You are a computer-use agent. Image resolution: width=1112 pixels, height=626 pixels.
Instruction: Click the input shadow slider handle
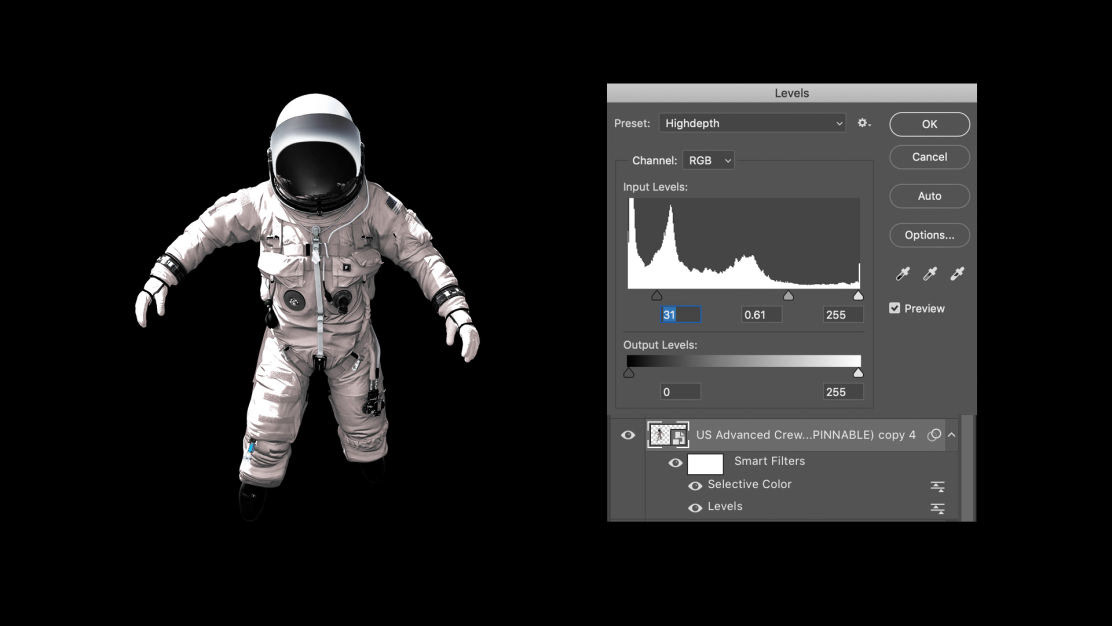pos(657,296)
